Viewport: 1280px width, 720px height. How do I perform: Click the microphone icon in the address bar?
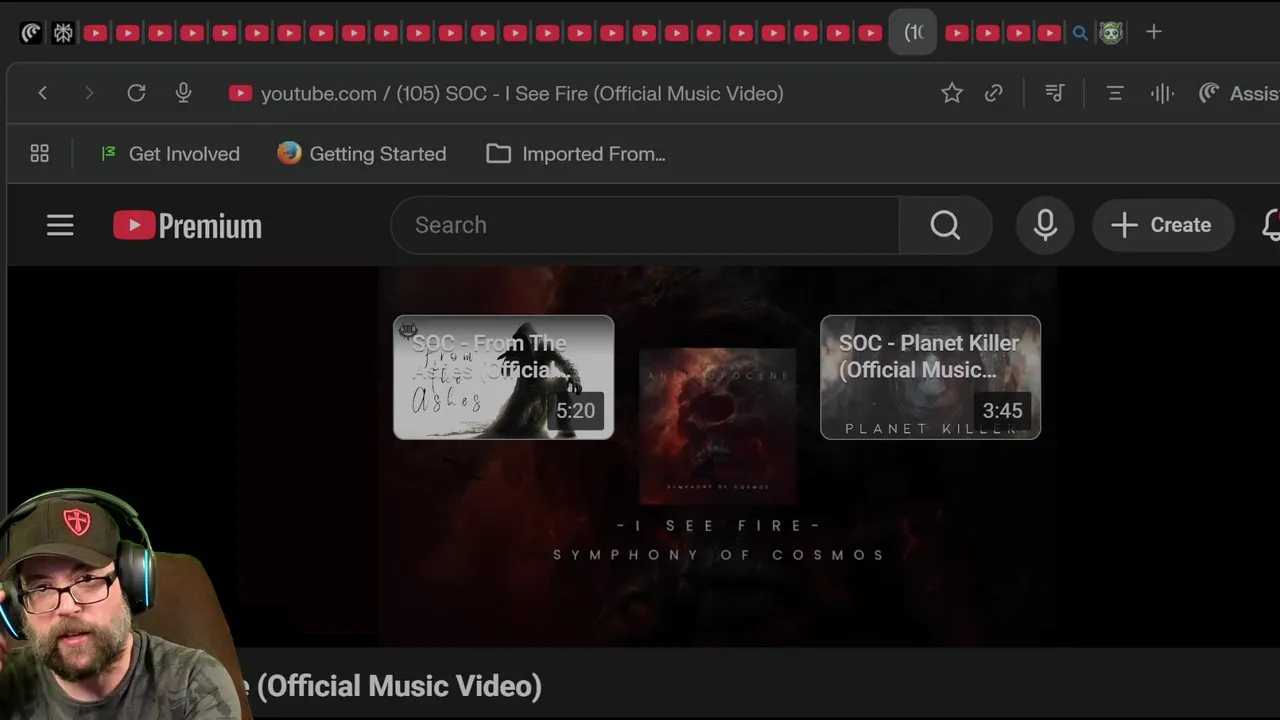tap(183, 93)
